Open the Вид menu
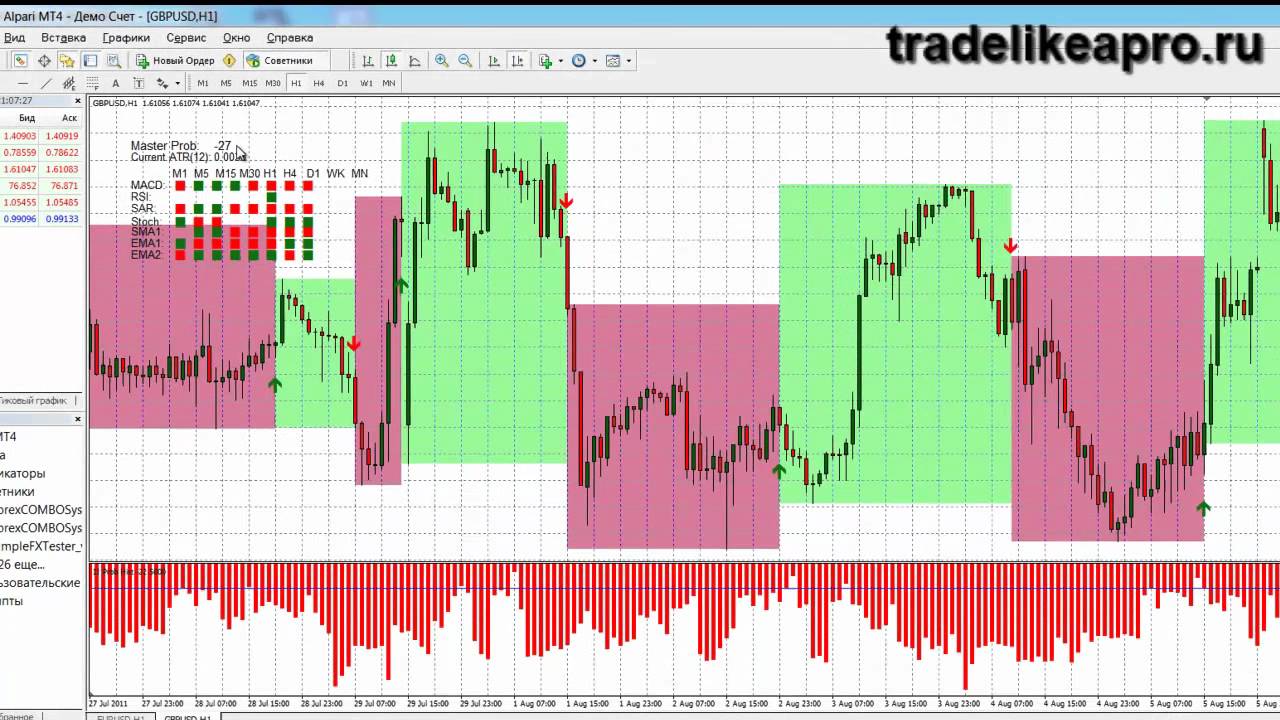This screenshot has height=720, width=1280. pyautogui.click(x=14, y=38)
